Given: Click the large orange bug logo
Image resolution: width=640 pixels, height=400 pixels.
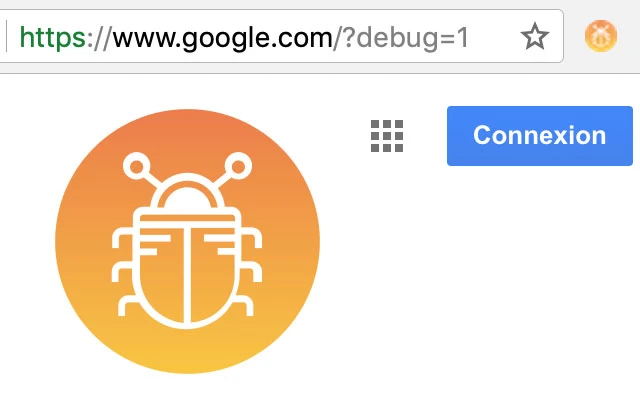Looking at the screenshot, I should coord(187,241).
